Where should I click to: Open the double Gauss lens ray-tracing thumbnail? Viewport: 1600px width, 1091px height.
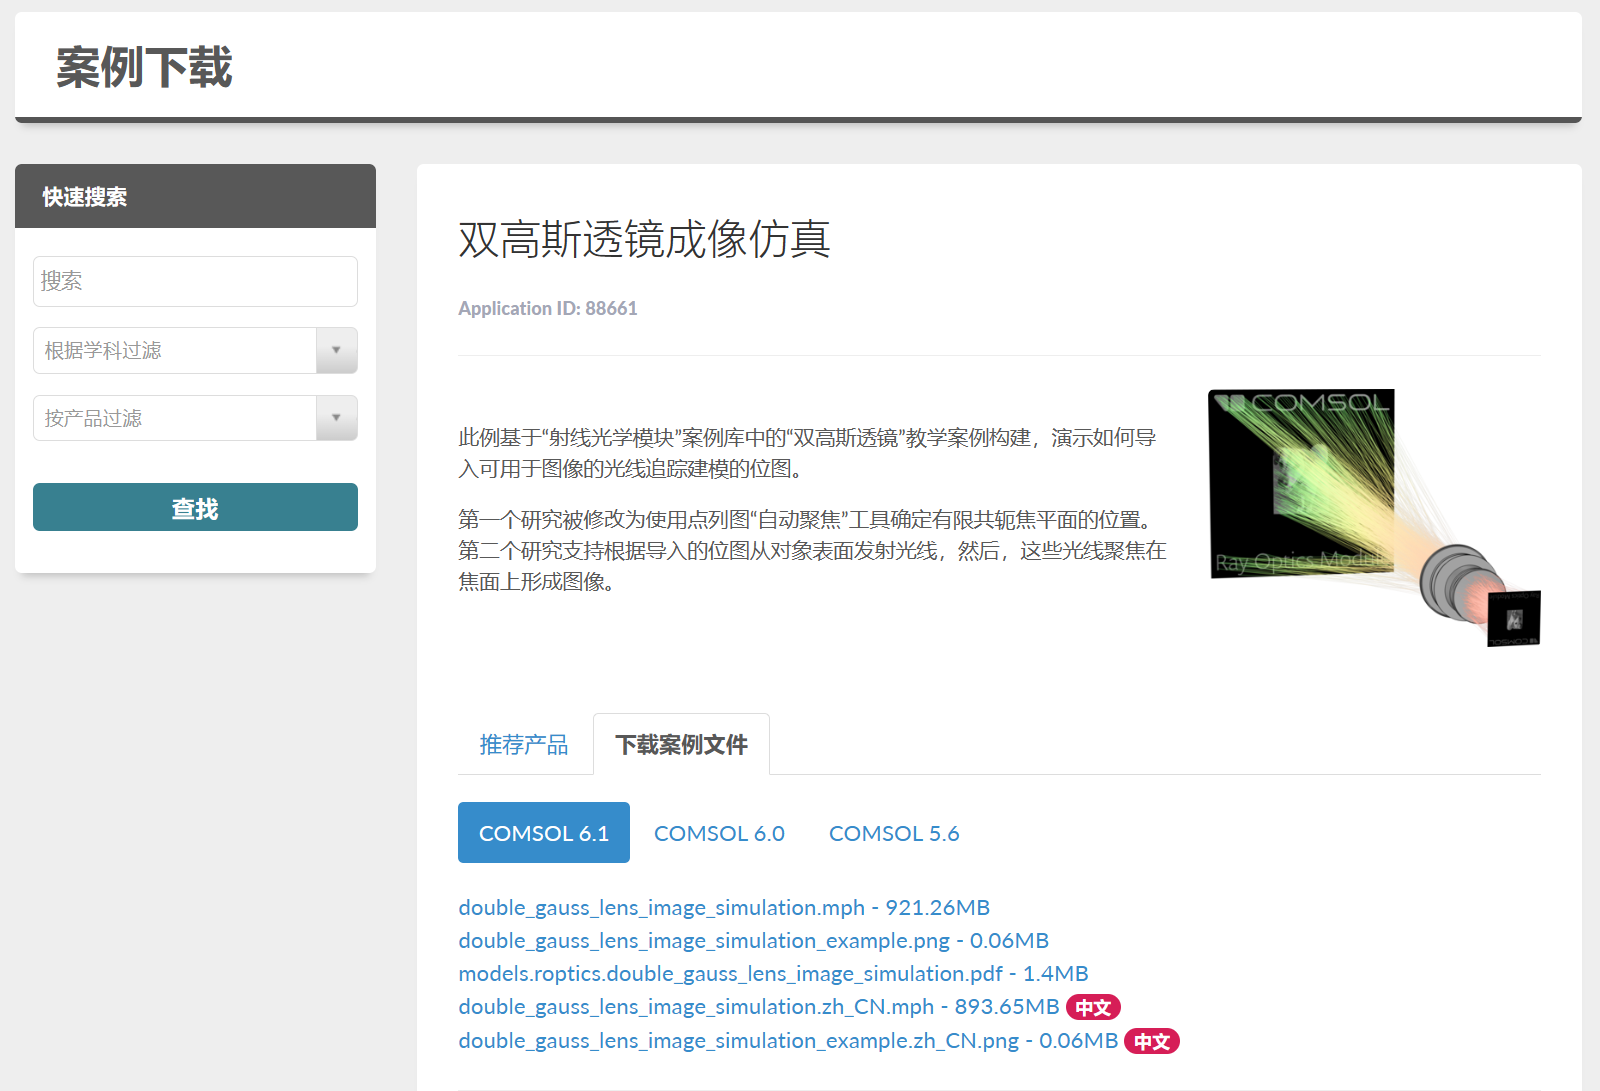(1374, 517)
